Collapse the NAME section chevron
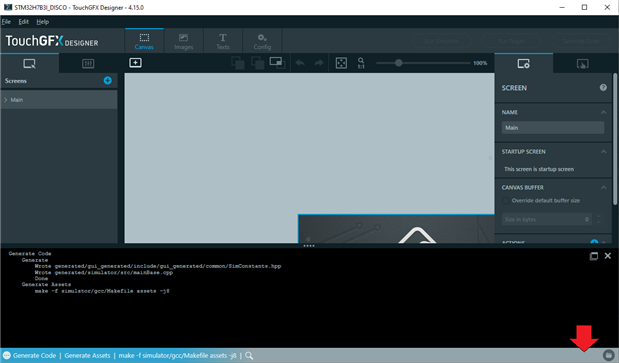 pos(603,112)
